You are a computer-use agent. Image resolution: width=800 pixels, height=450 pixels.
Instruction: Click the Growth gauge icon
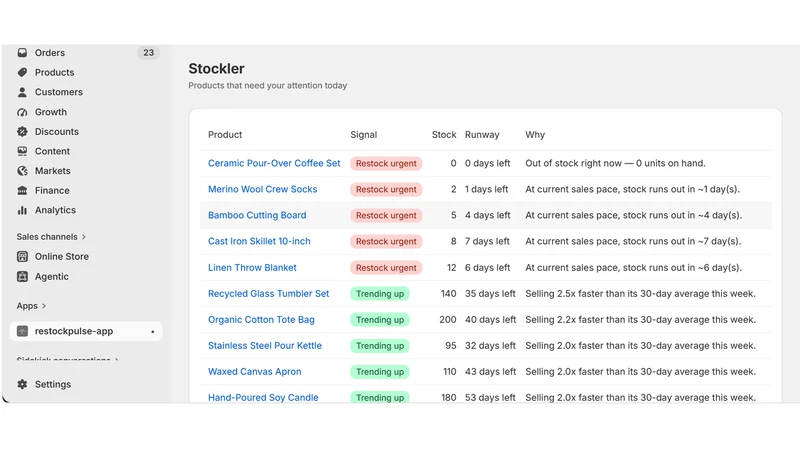coord(22,112)
